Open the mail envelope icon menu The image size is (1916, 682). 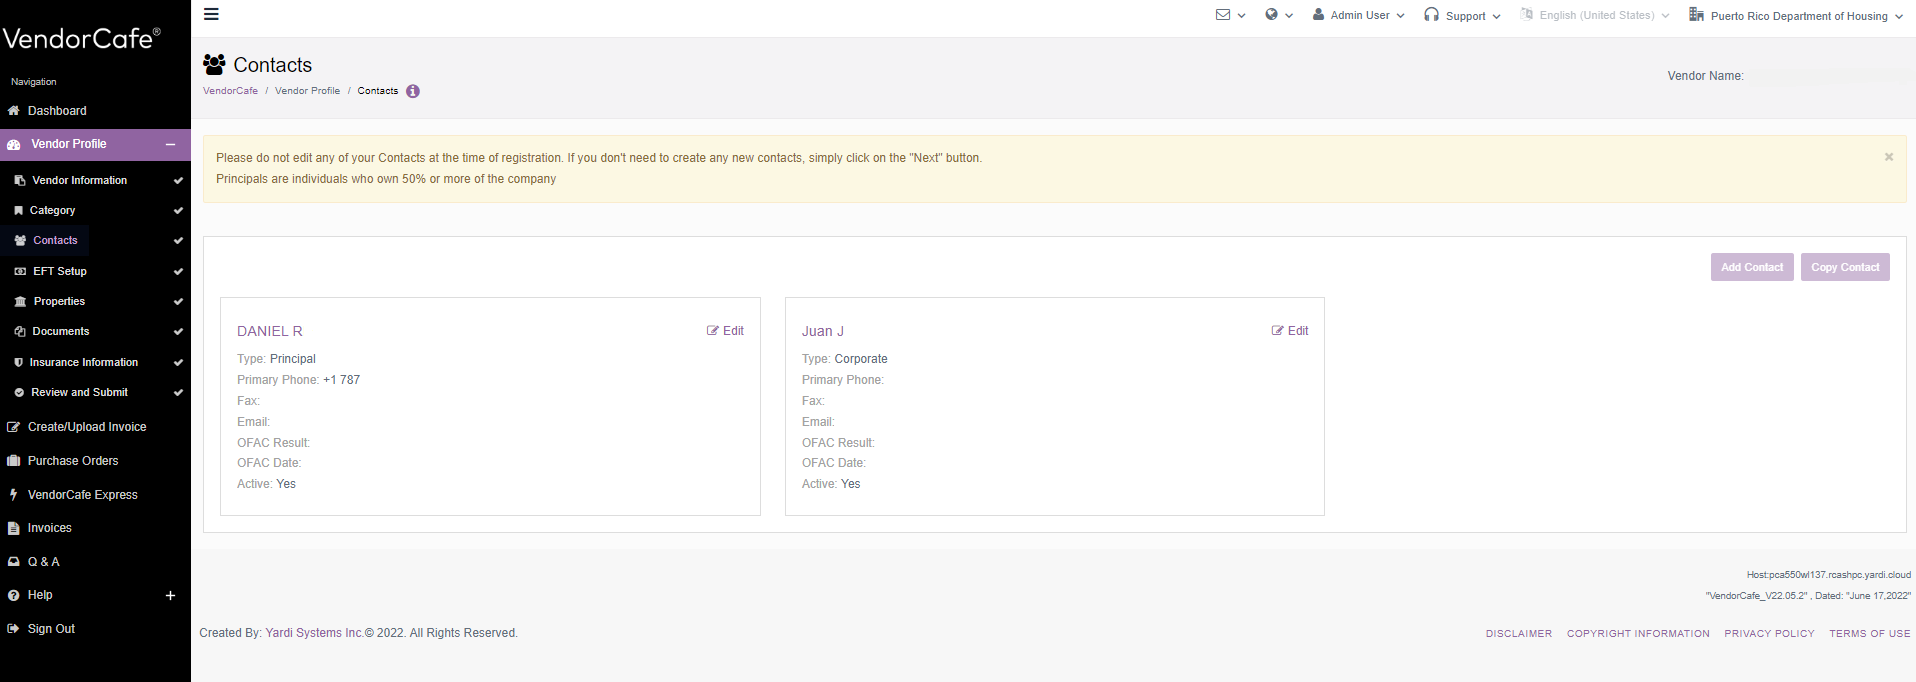pyautogui.click(x=1223, y=15)
